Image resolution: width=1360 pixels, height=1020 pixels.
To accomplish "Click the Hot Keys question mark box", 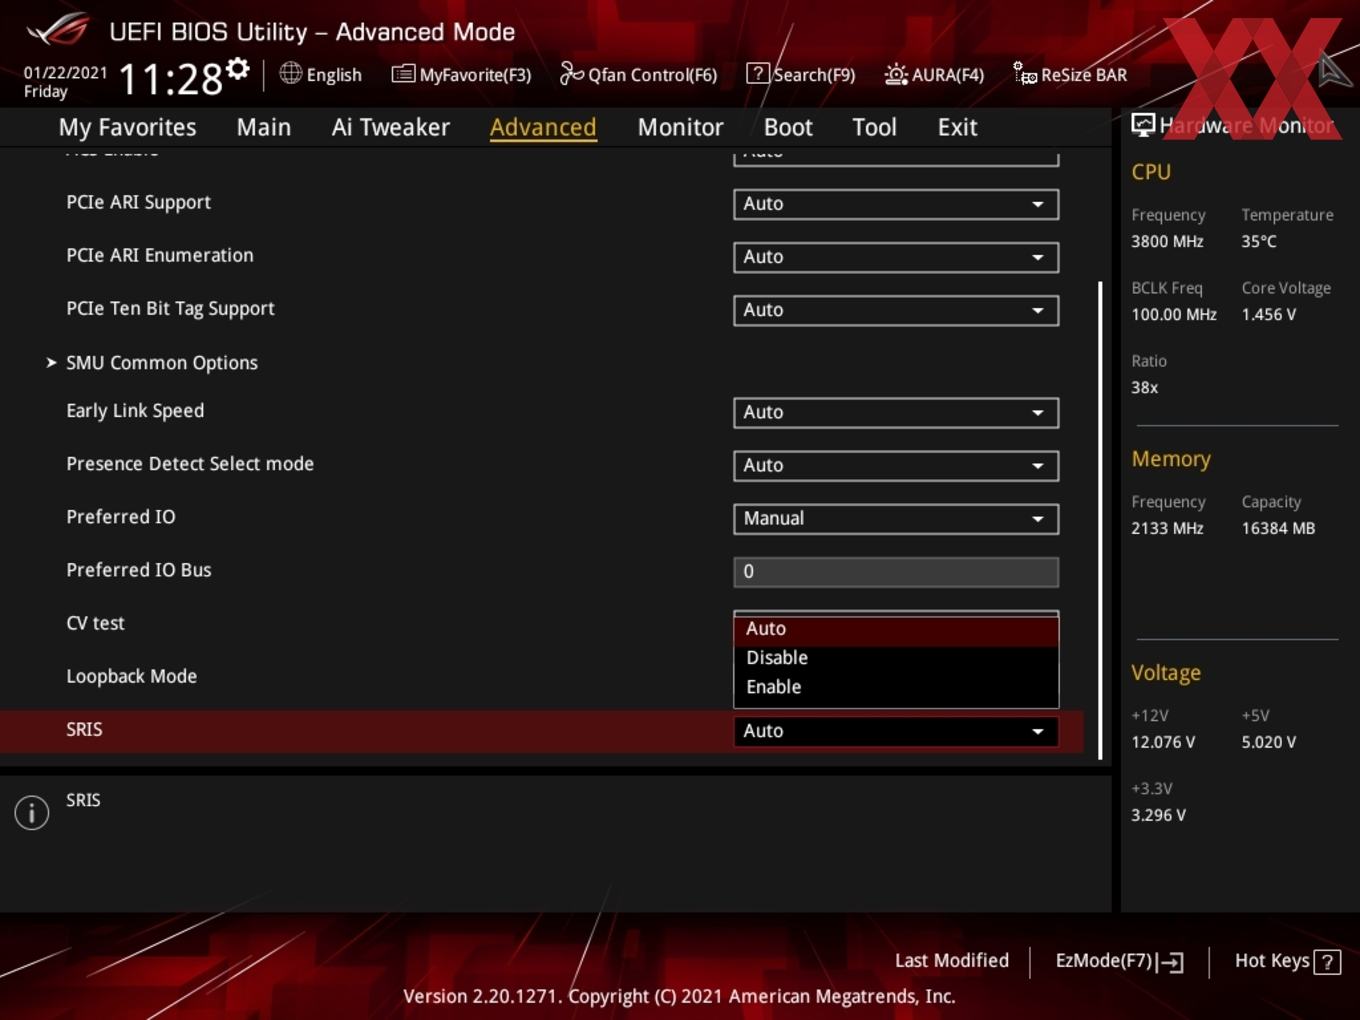I will click(x=1326, y=962).
